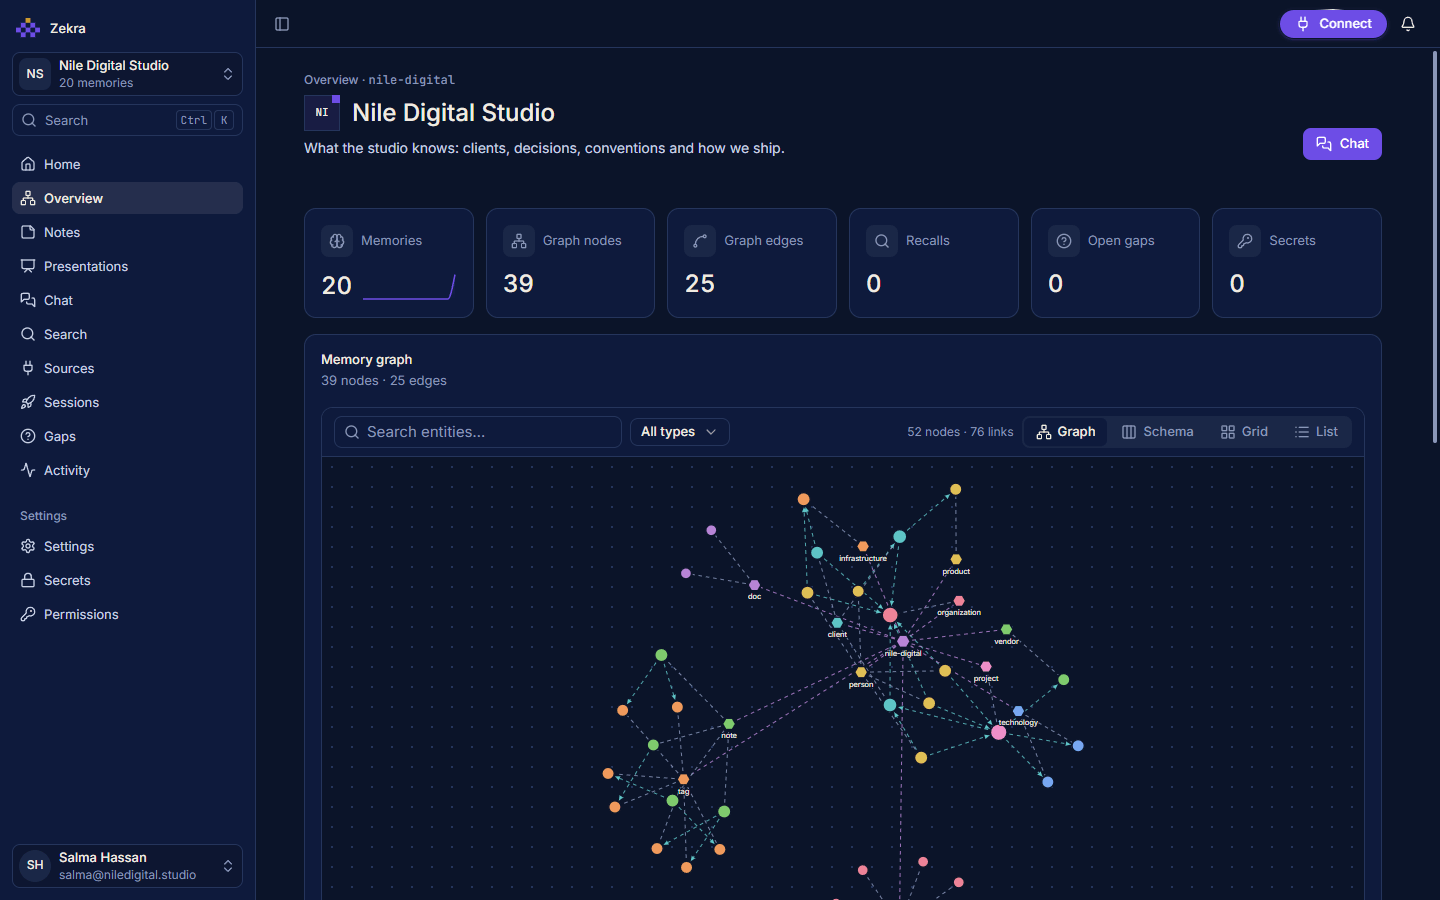Switch graph view to Grid mode

click(x=1244, y=432)
